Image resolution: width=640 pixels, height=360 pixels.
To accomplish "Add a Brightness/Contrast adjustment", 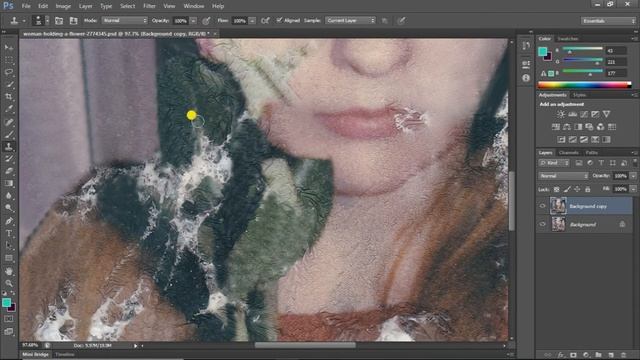I will (x=561, y=114).
